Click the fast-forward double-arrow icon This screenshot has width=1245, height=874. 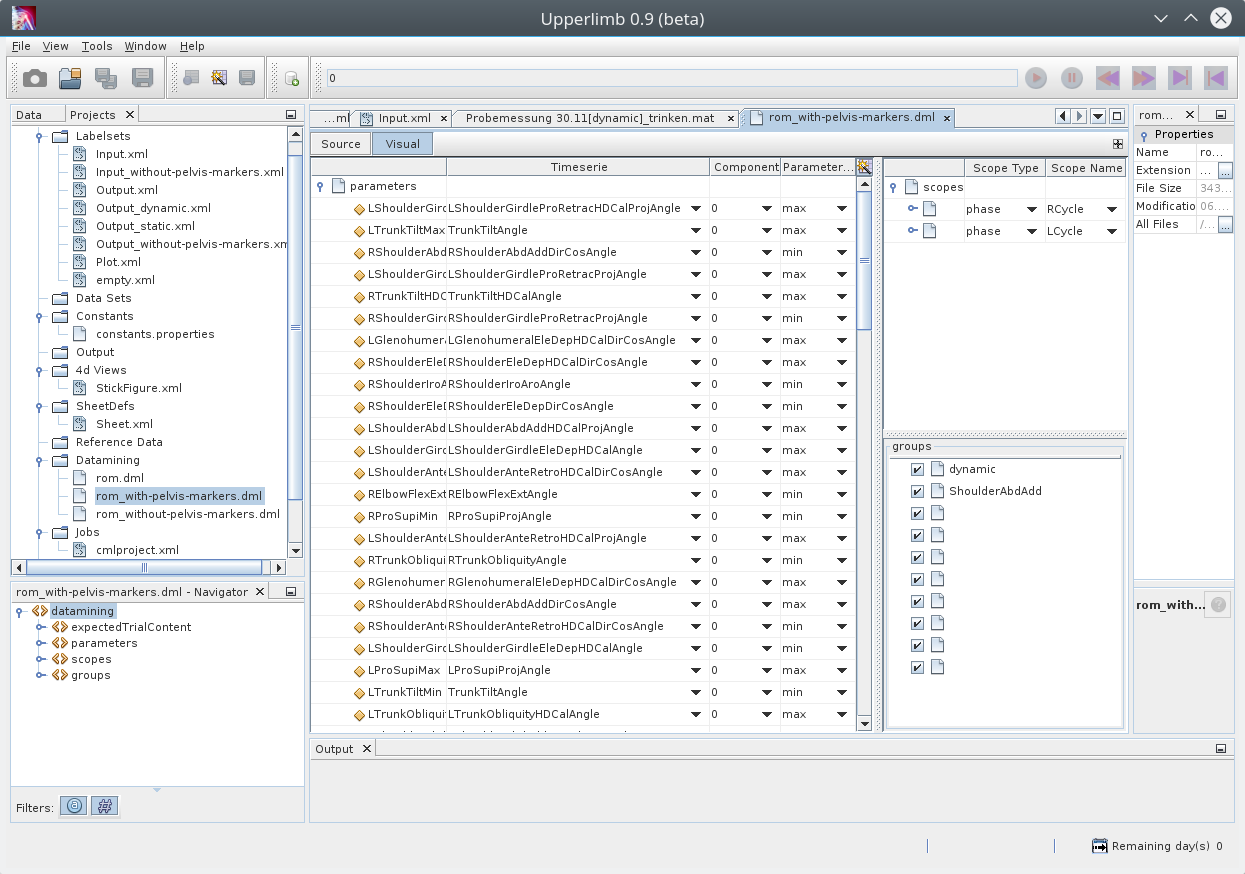coord(1144,78)
